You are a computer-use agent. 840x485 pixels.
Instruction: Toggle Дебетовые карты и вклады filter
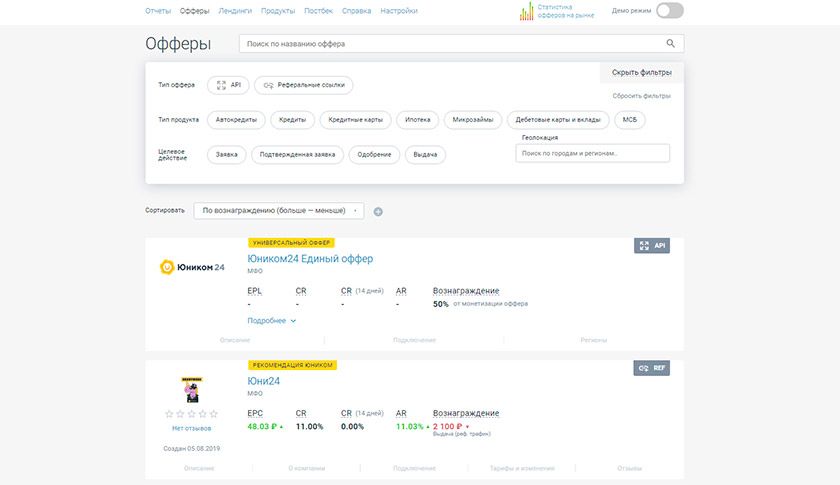[558, 120]
